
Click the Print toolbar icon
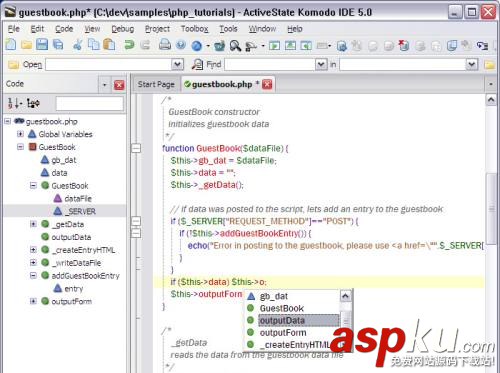click(x=165, y=45)
